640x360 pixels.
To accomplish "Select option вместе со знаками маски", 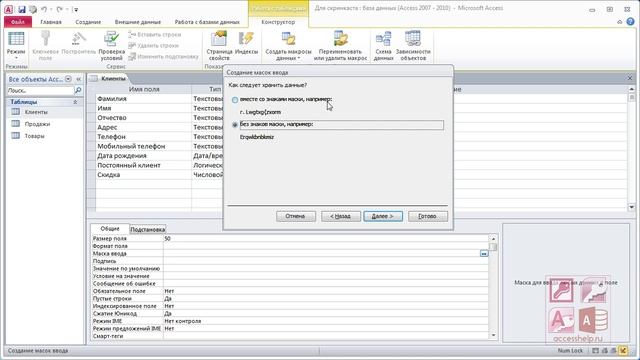I will [235, 100].
